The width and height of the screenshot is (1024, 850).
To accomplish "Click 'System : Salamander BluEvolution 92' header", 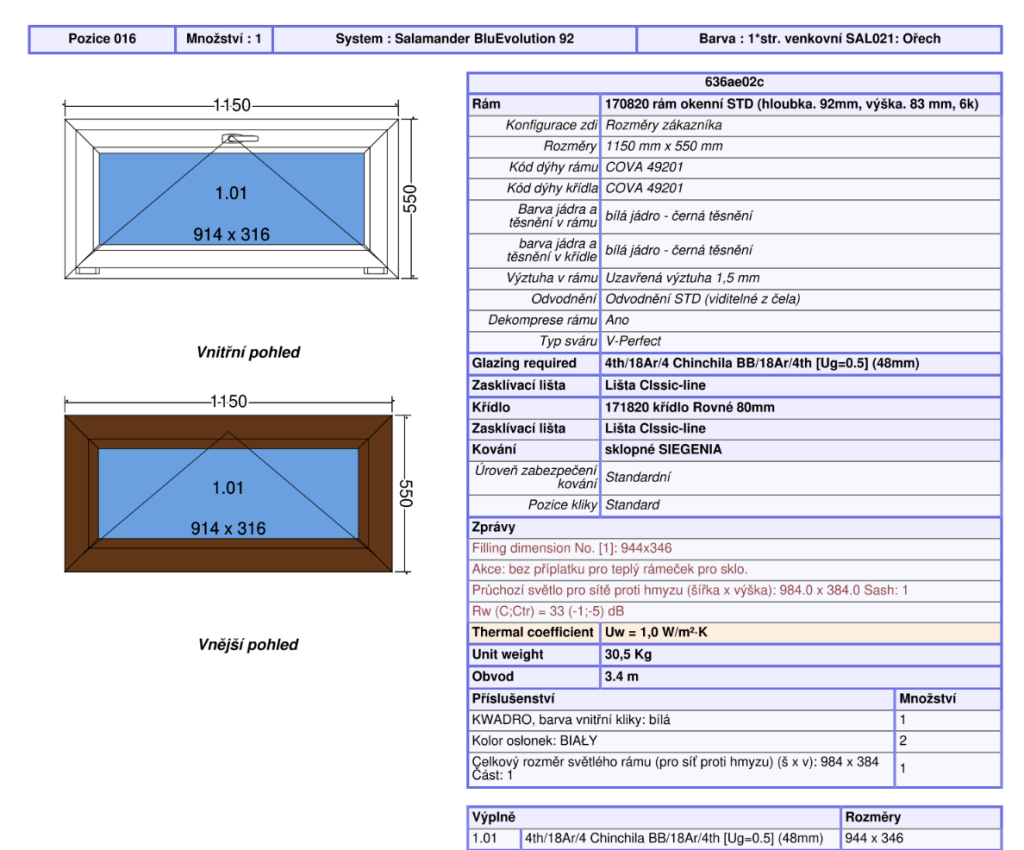I will click(455, 39).
